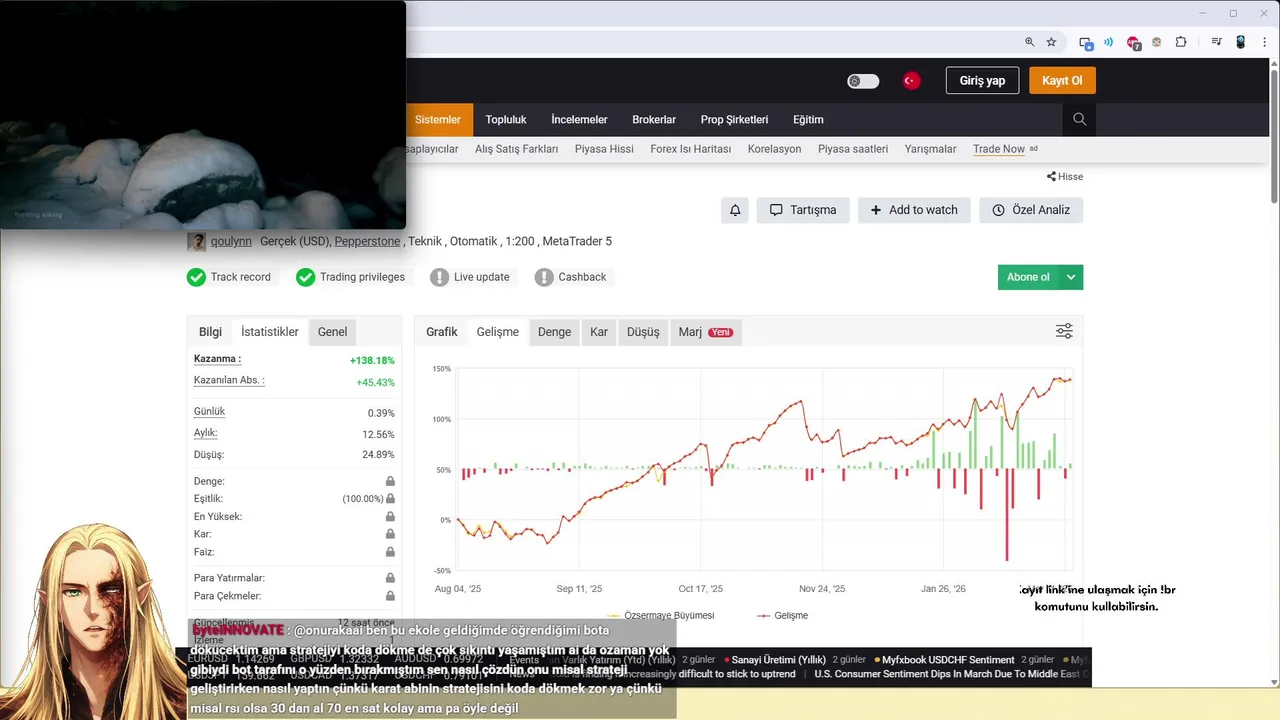Click the Trading privileges green check icon

tap(306, 277)
